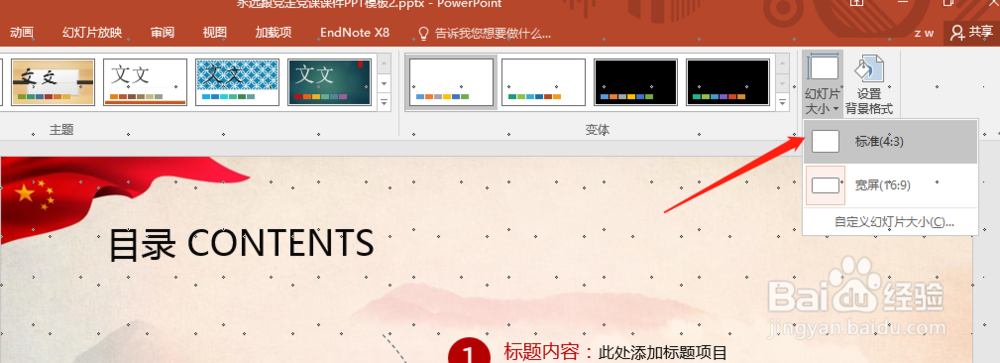Viewport: 1000px width, 363px height.
Task: Select the dark teal 文文 theme
Action: [x=329, y=82]
